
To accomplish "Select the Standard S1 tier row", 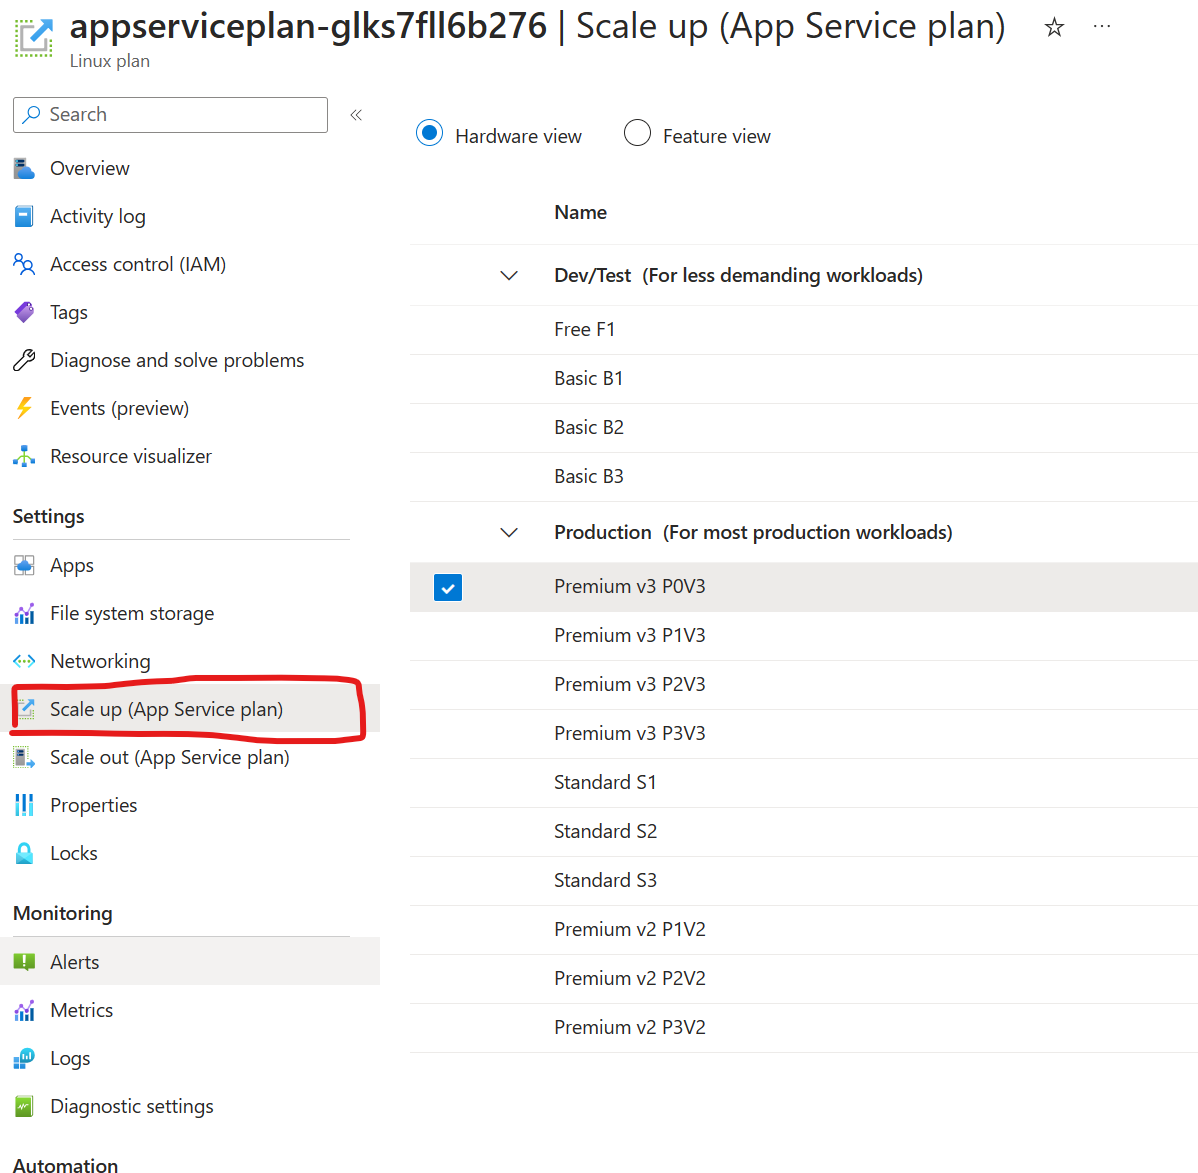I will (x=804, y=783).
